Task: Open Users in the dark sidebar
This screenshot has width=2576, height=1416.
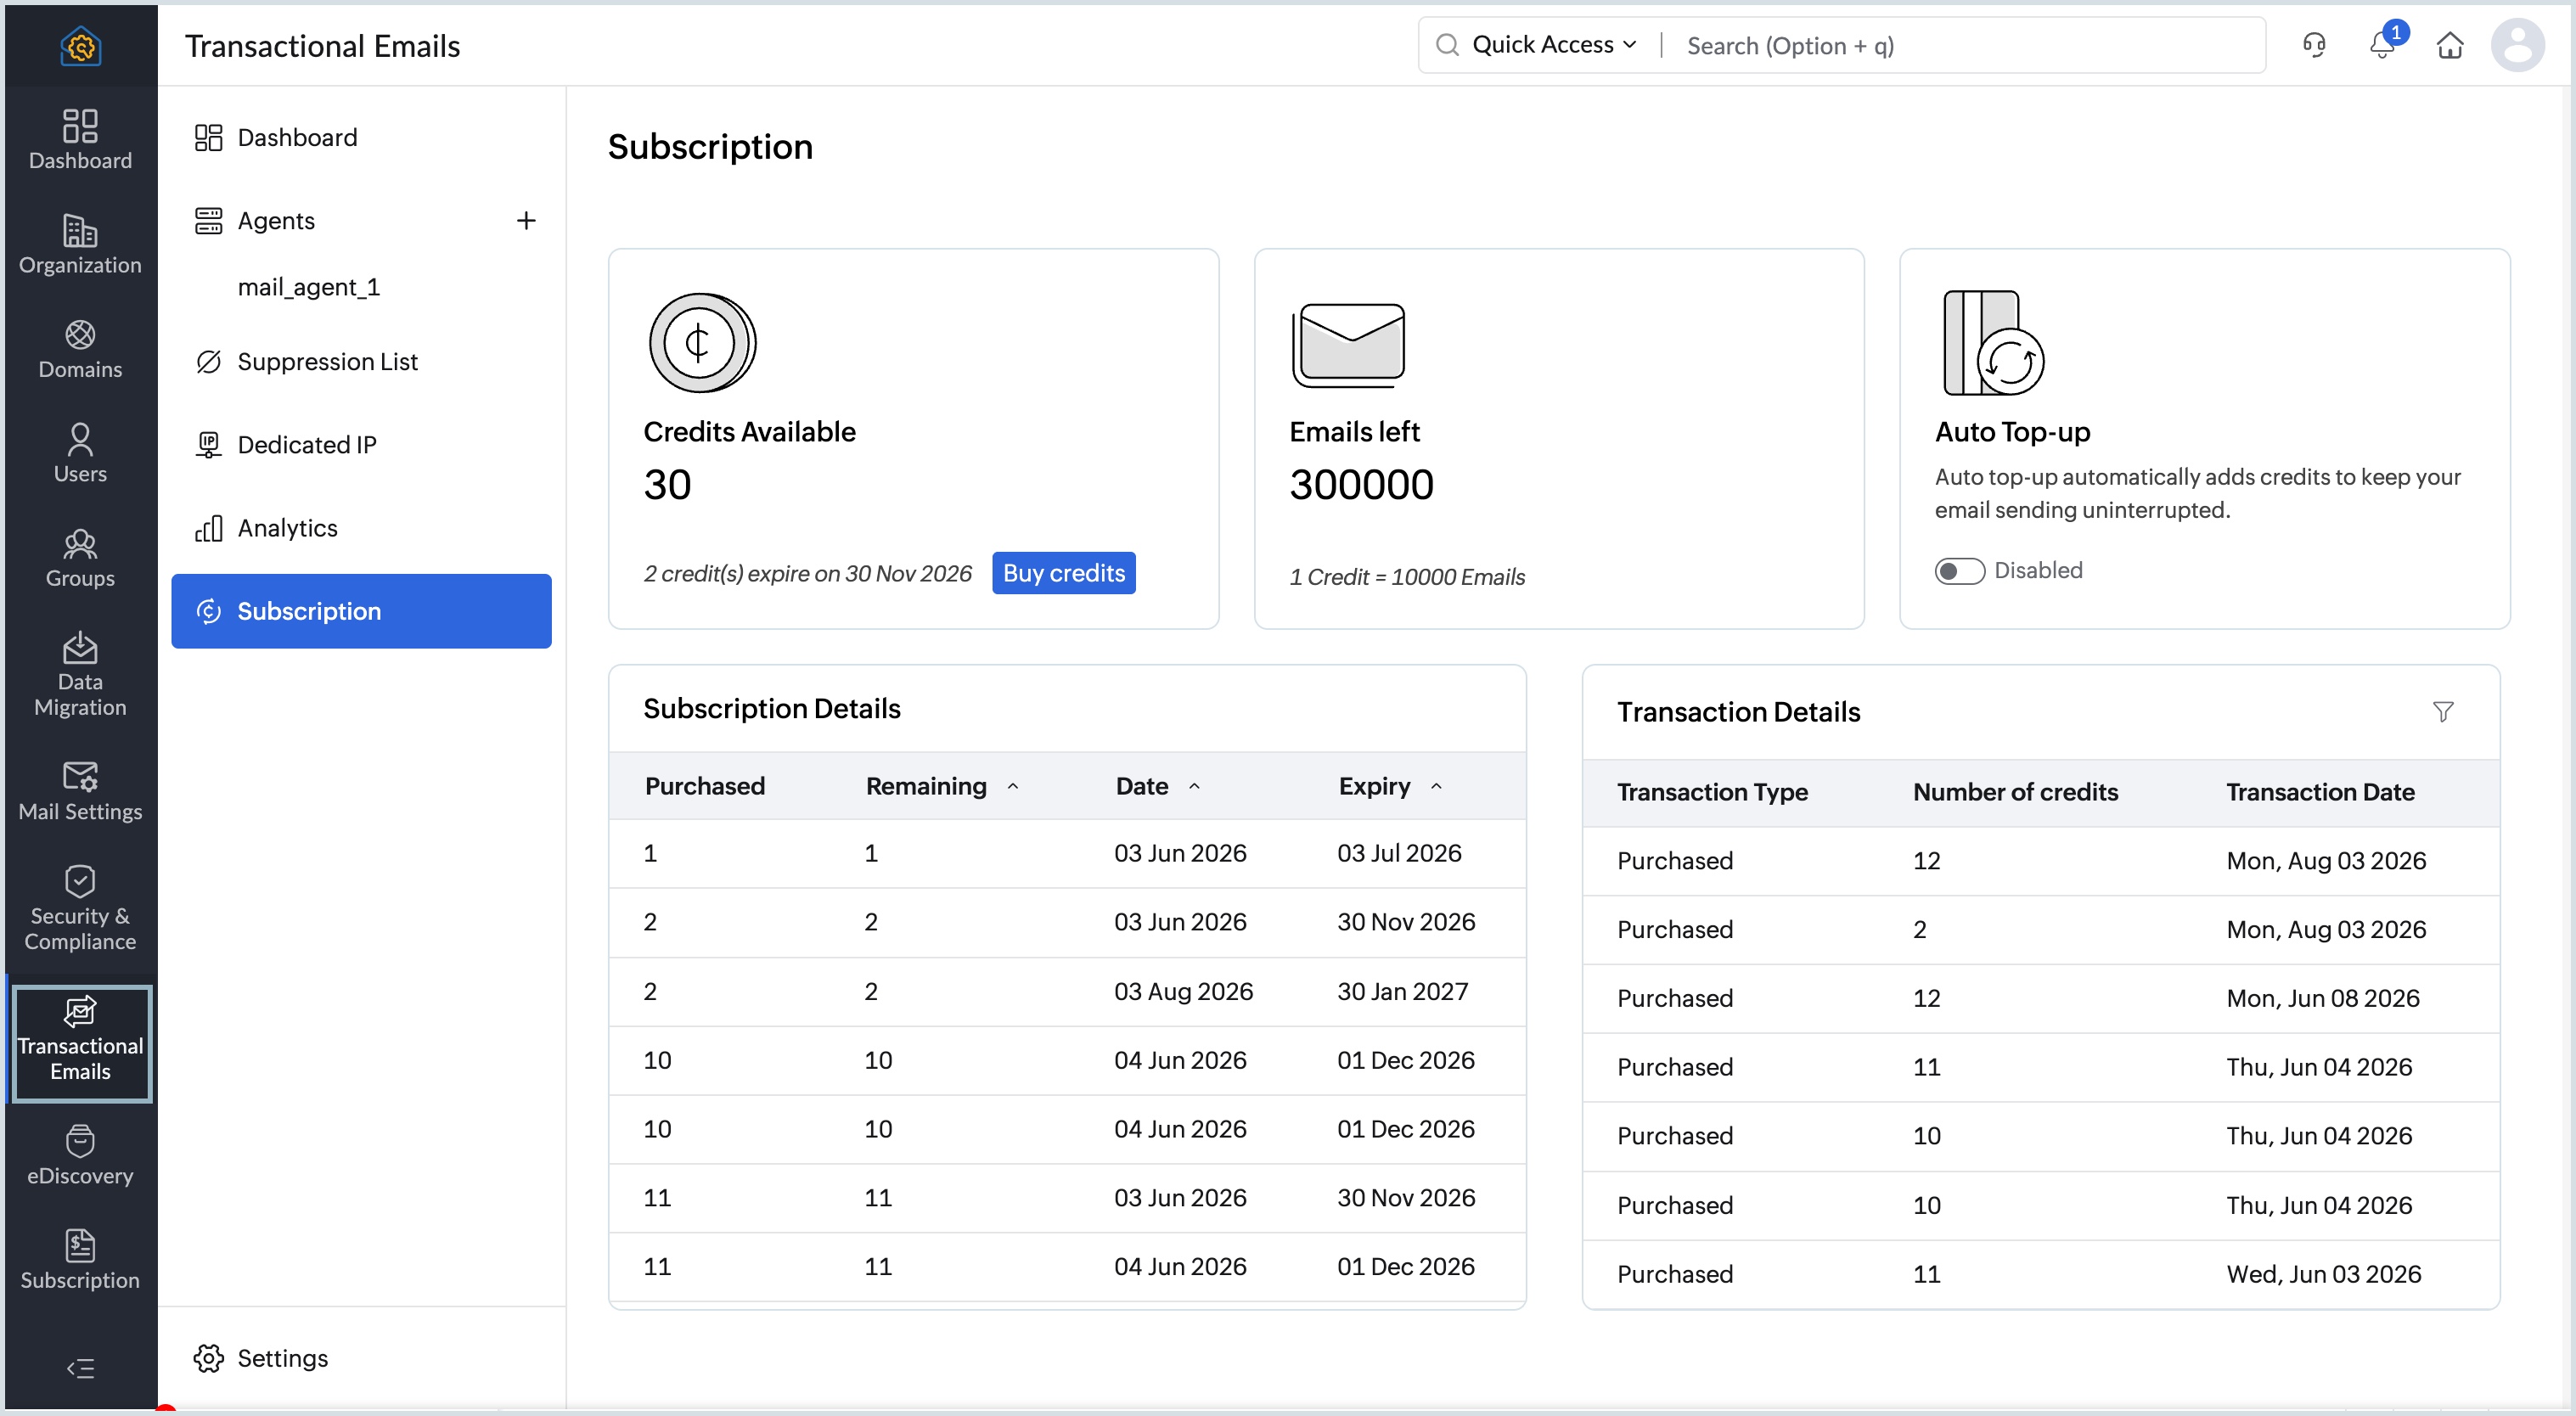Action: [80, 453]
